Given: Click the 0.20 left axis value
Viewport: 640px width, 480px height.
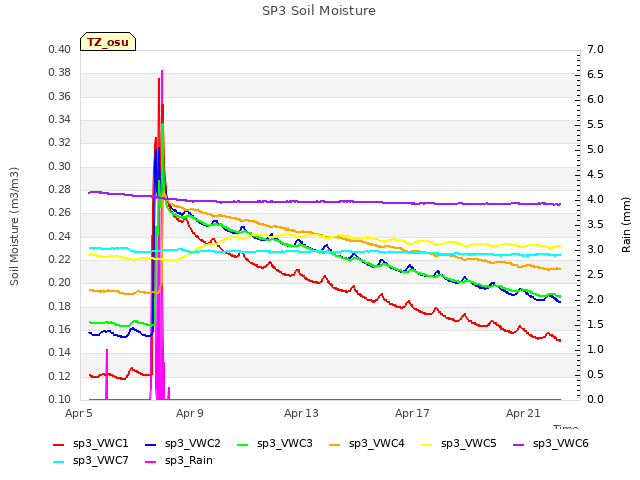Looking at the screenshot, I should (x=60, y=282).
